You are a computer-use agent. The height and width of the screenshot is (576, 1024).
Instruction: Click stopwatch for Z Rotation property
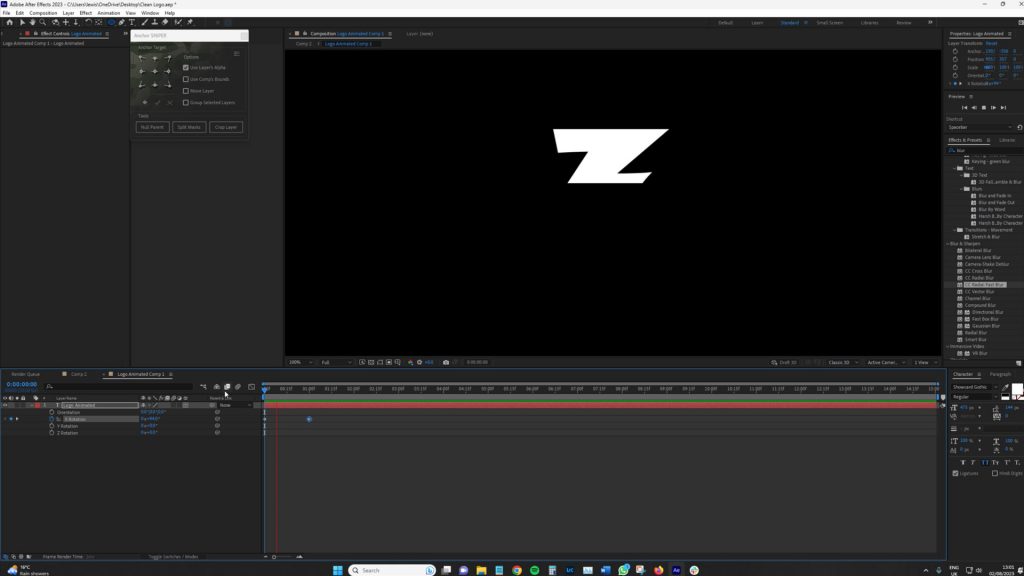52,432
